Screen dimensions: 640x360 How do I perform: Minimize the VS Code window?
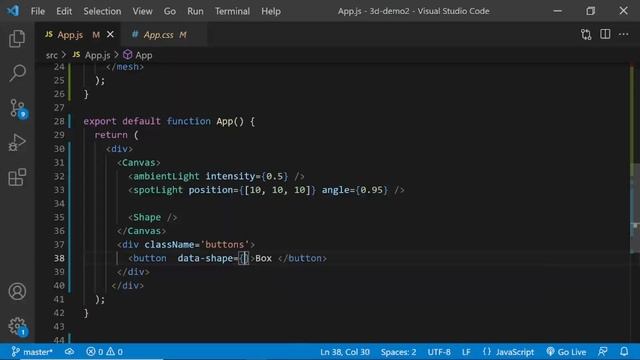558,11
